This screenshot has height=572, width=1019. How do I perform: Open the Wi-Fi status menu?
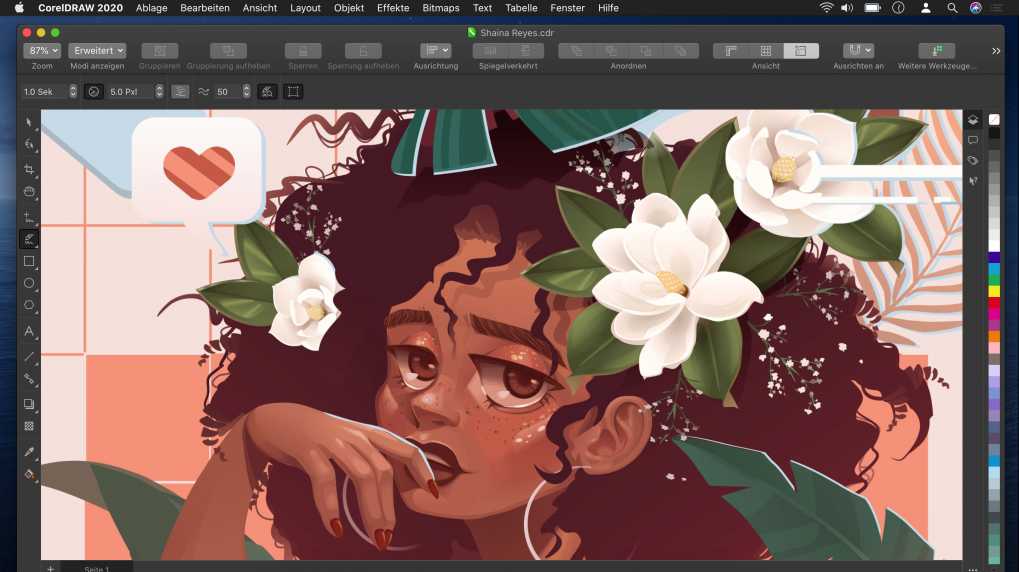click(826, 8)
